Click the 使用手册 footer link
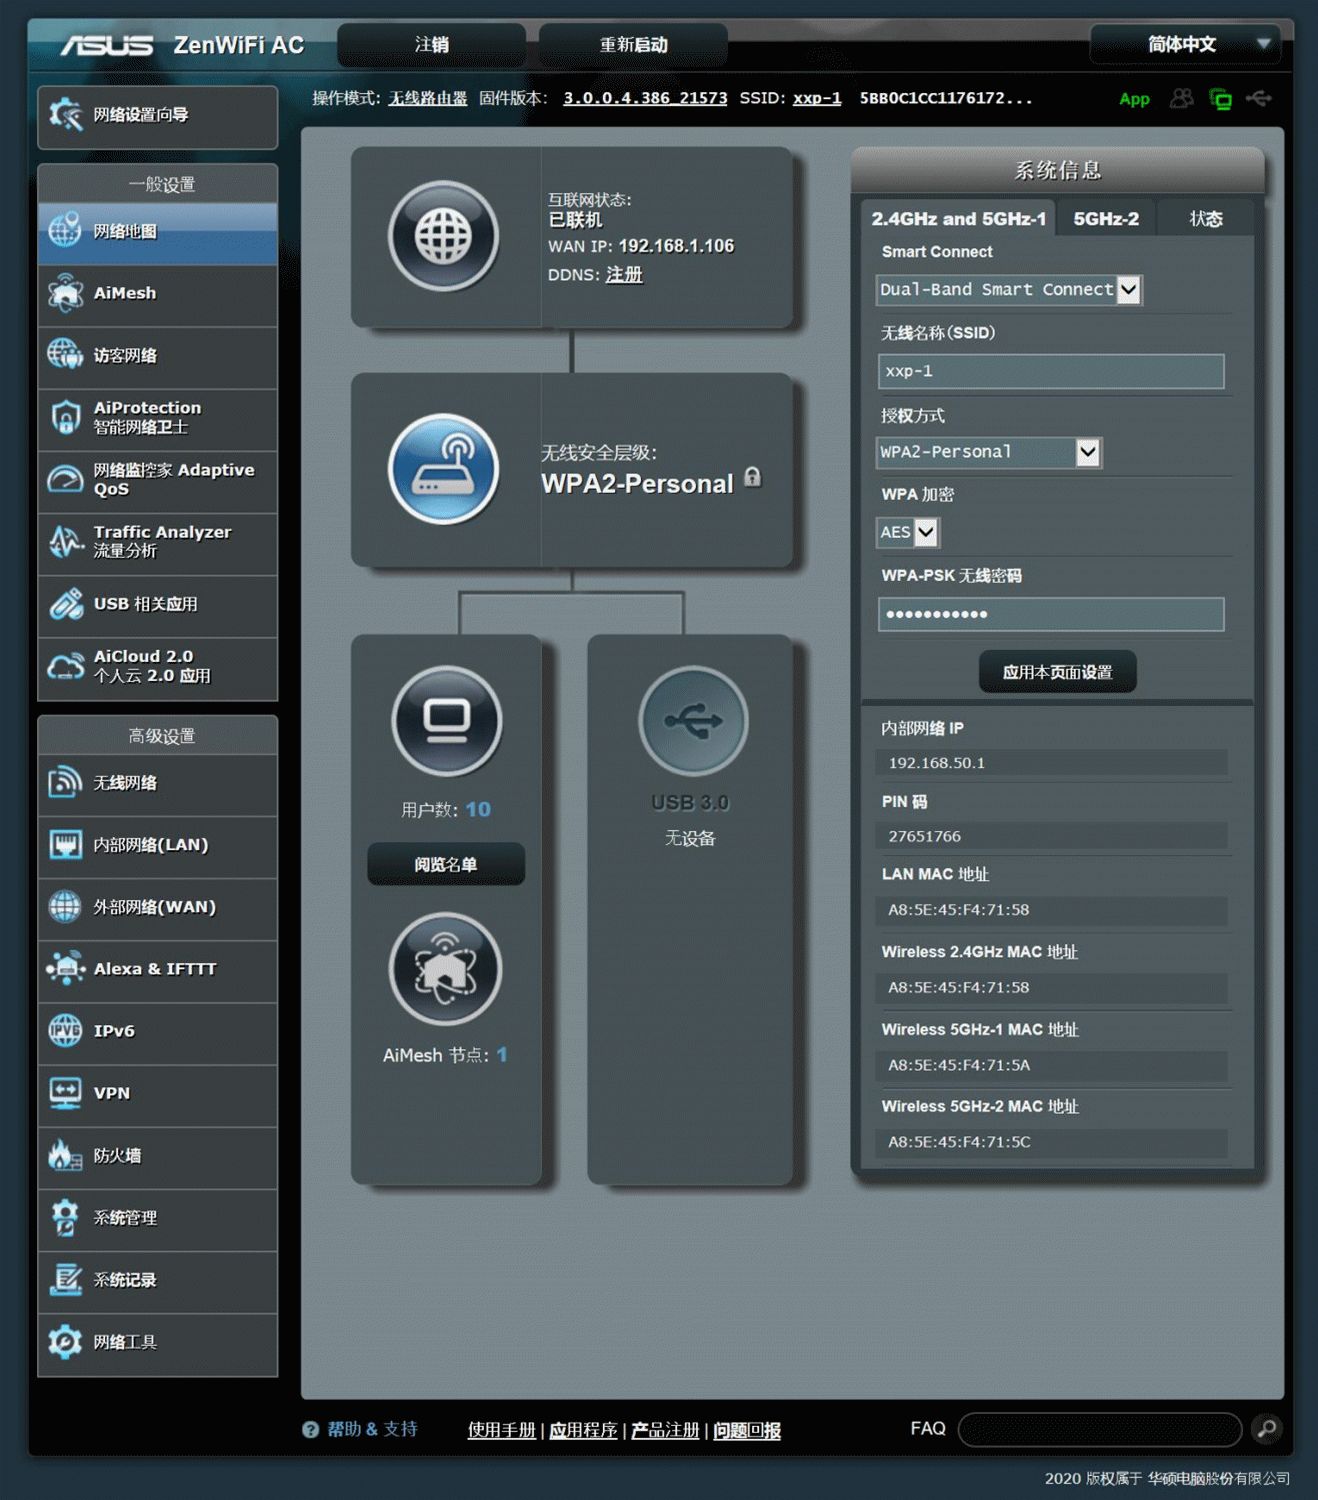Screen dimensions: 1318x1500 pyautogui.click(x=502, y=1430)
